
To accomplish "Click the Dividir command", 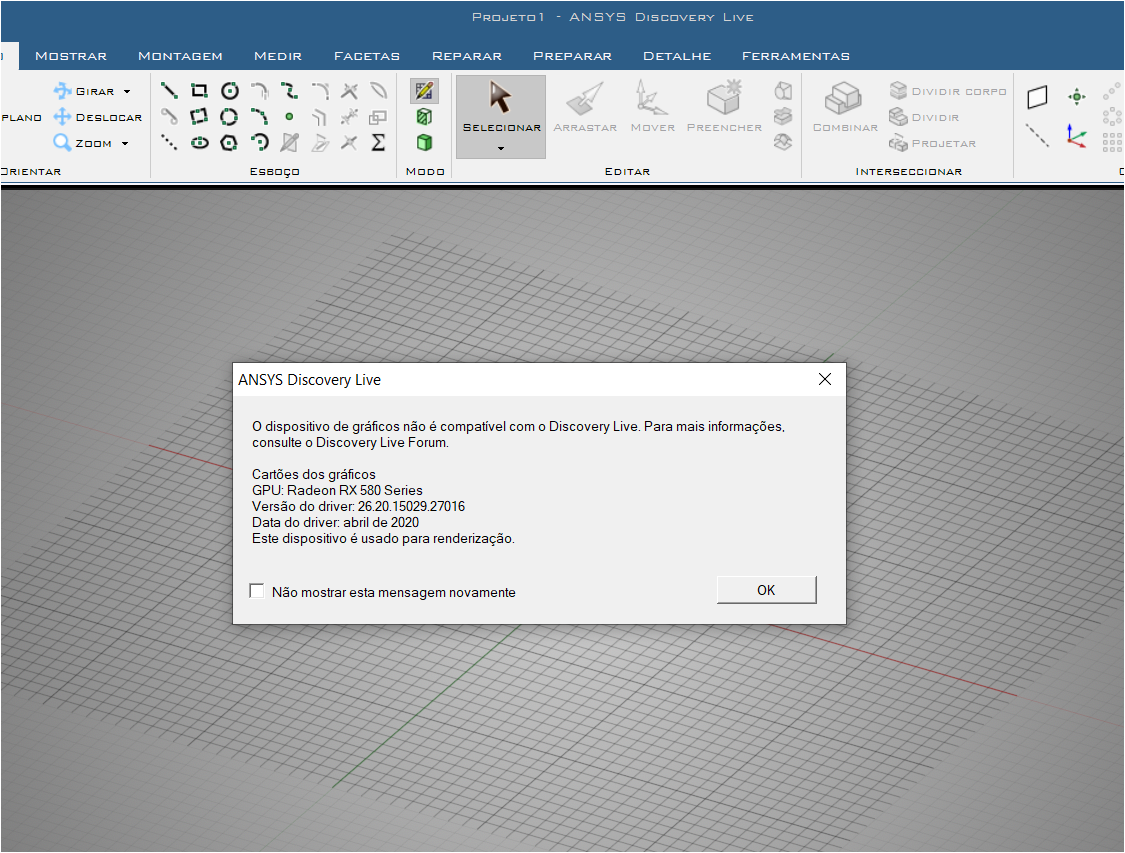I will 923,117.
